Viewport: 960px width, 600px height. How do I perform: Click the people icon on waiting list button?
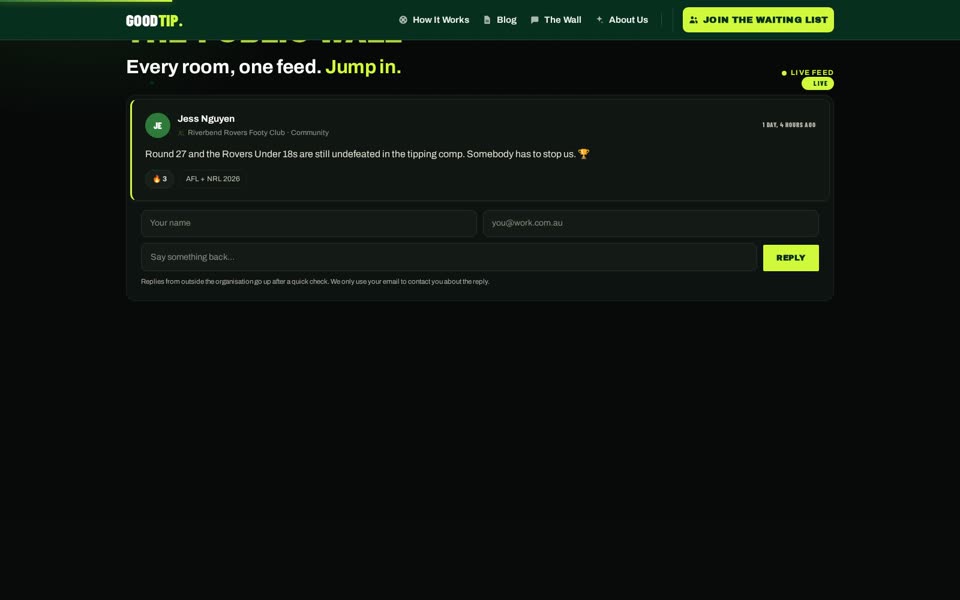click(693, 20)
